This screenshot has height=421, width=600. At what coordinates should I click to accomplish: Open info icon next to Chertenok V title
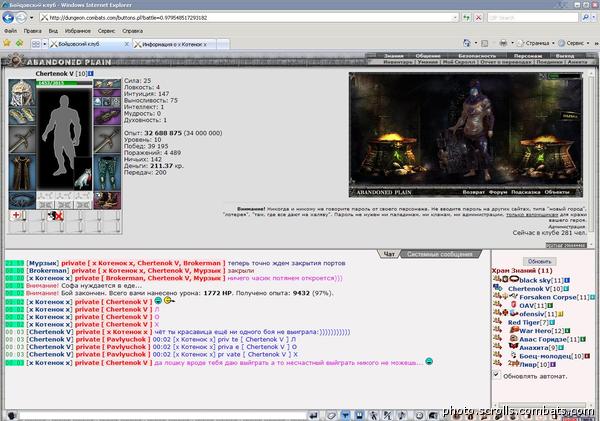click(x=91, y=73)
